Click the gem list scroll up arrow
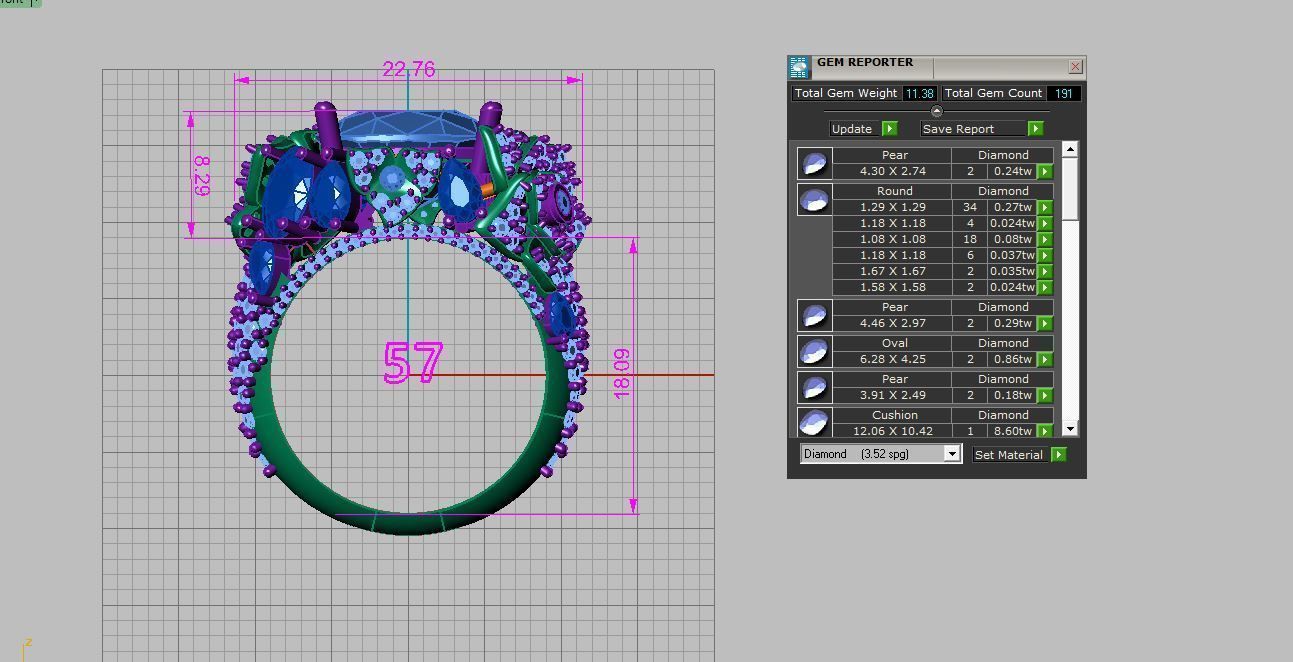Viewport: 1293px width, 662px height. pos(1070,149)
